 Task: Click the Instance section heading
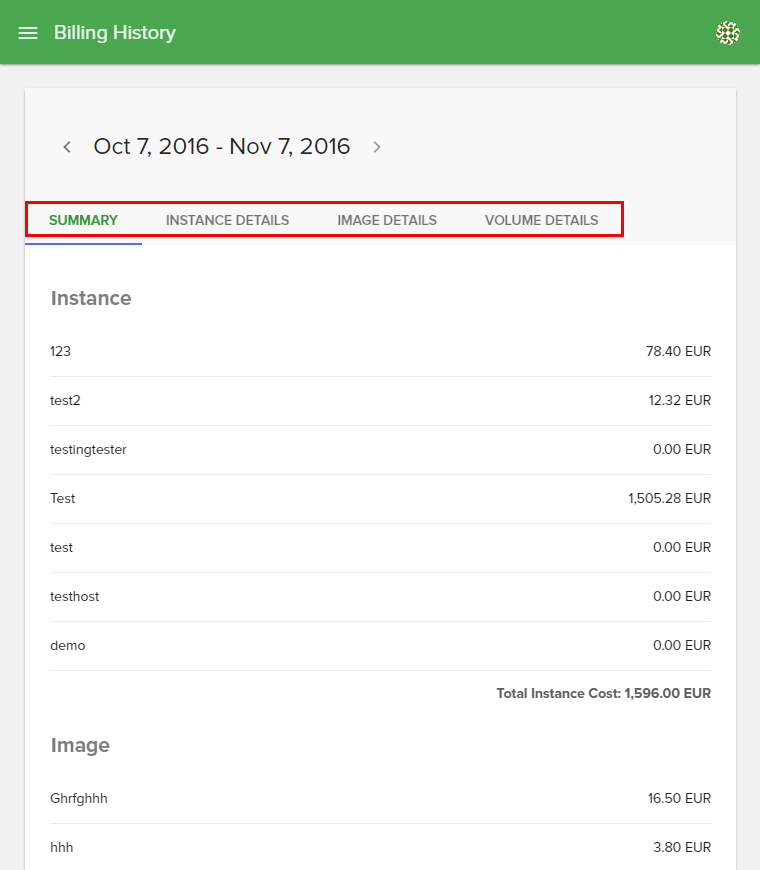(91, 298)
